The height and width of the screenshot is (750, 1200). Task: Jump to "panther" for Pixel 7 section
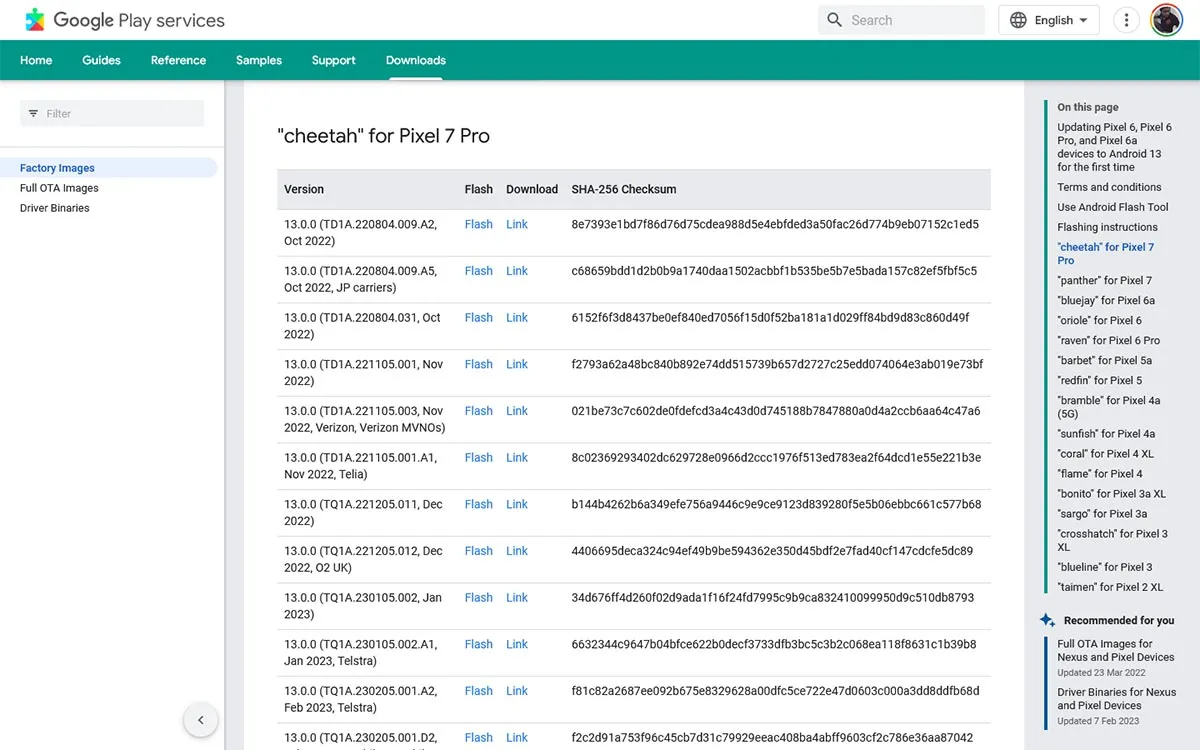(1104, 280)
